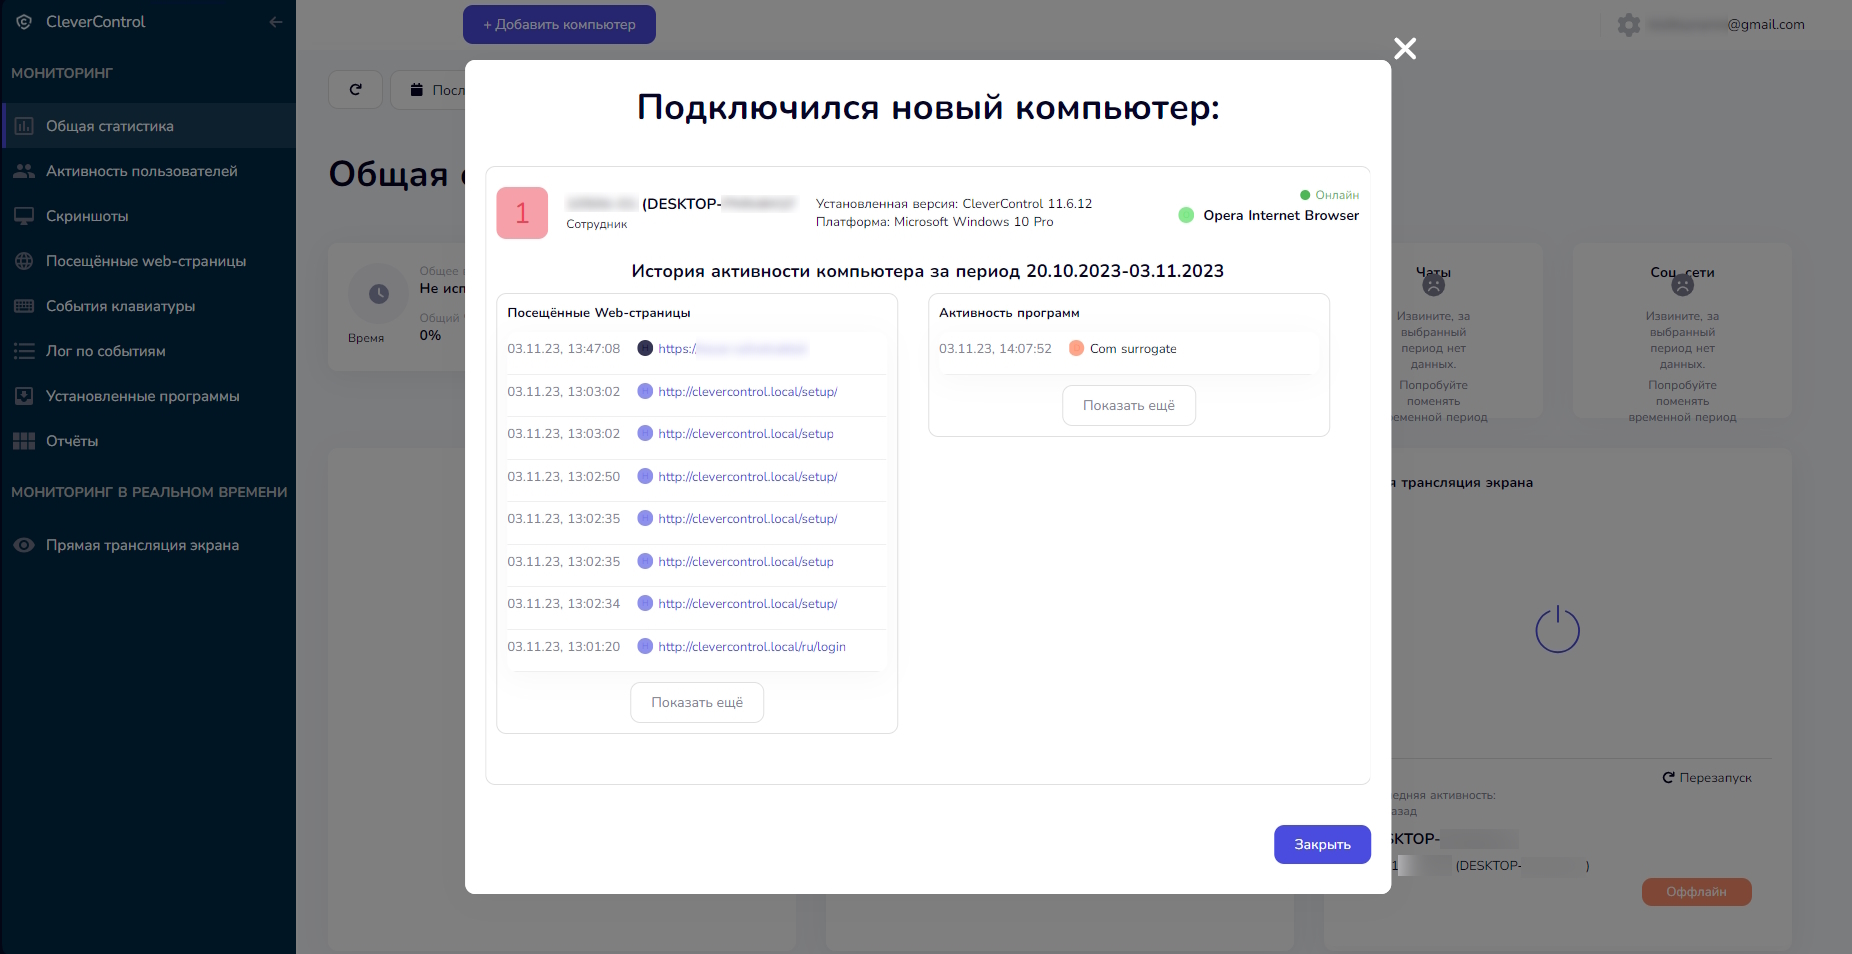Click the CleverControl logo icon
This screenshot has width=1852, height=954.
(24, 22)
